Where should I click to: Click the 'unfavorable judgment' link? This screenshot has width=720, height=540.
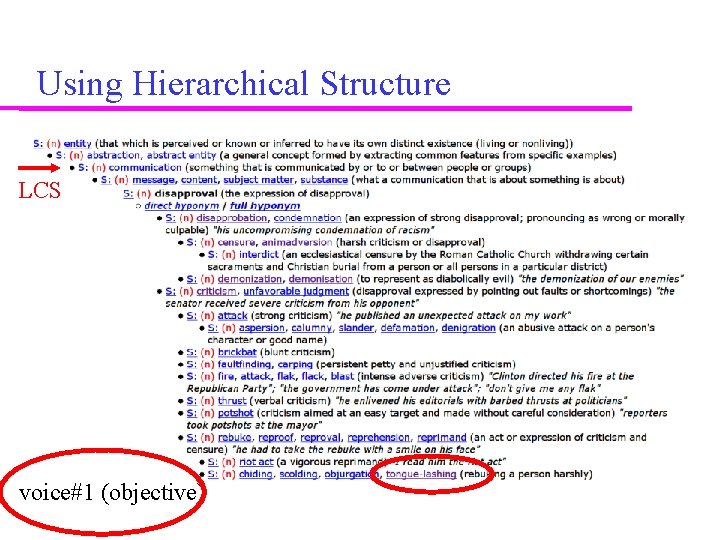point(296,291)
